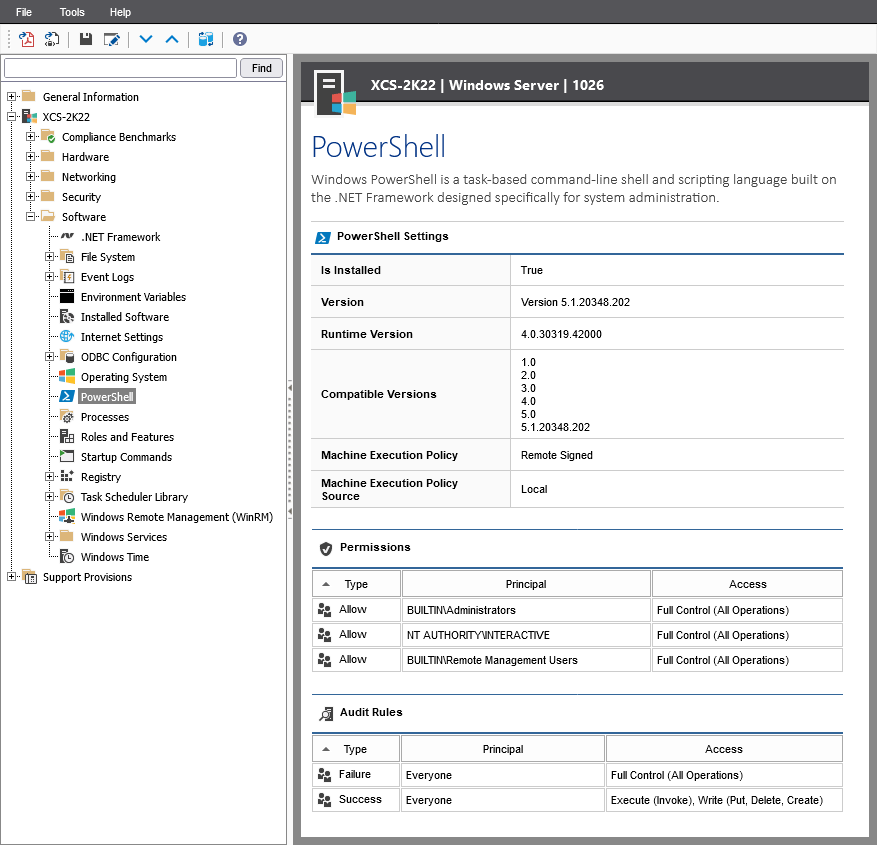Screen dimensions: 877x845
Task: Click the database compare toolbar icon
Action: coord(206,39)
